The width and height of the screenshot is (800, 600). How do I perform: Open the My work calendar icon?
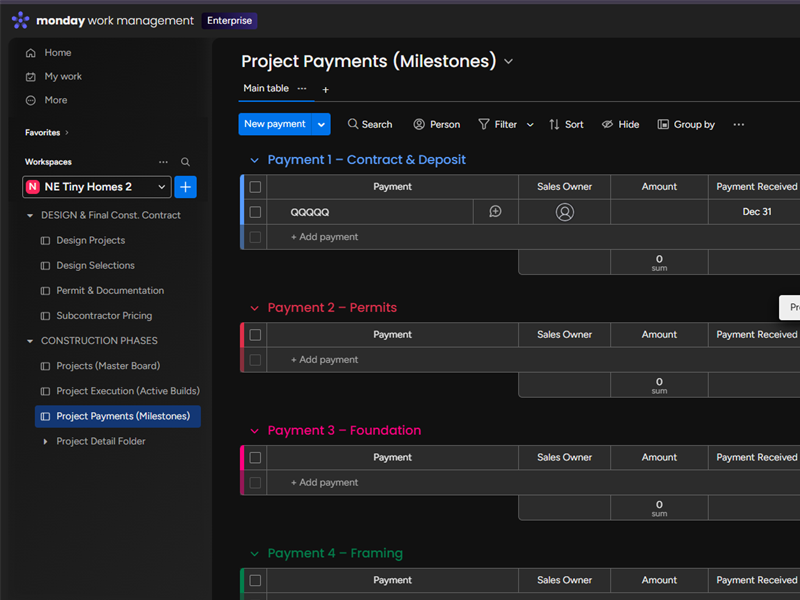[x=31, y=77]
